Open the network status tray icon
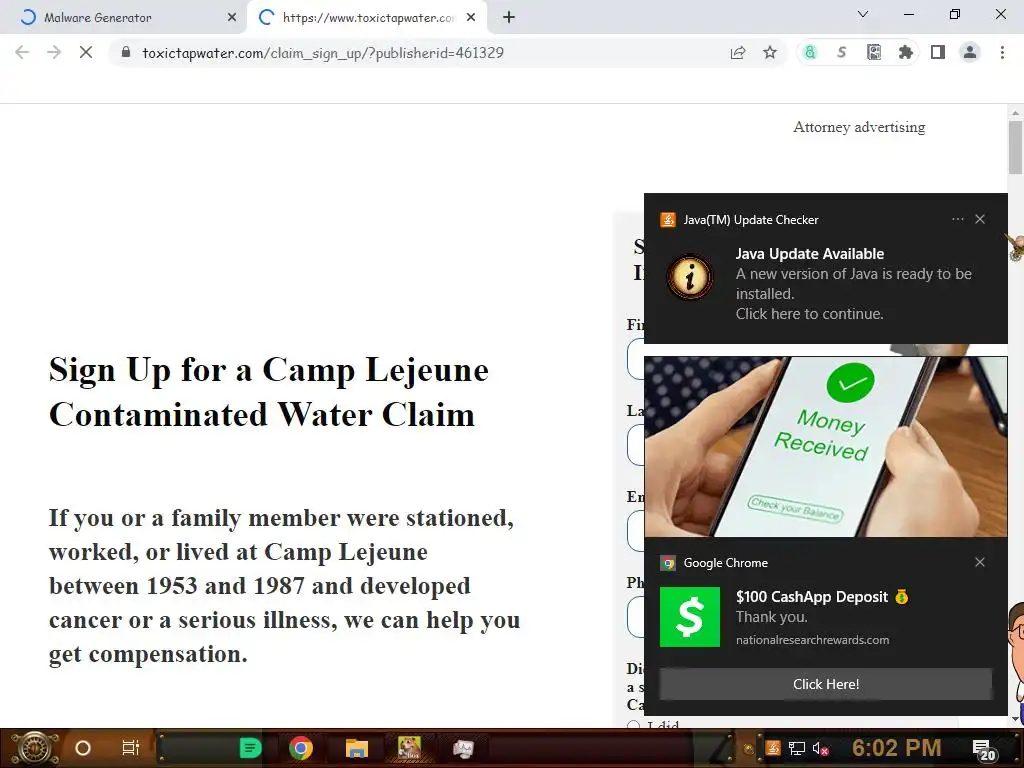1024x768 pixels. coord(797,748)
